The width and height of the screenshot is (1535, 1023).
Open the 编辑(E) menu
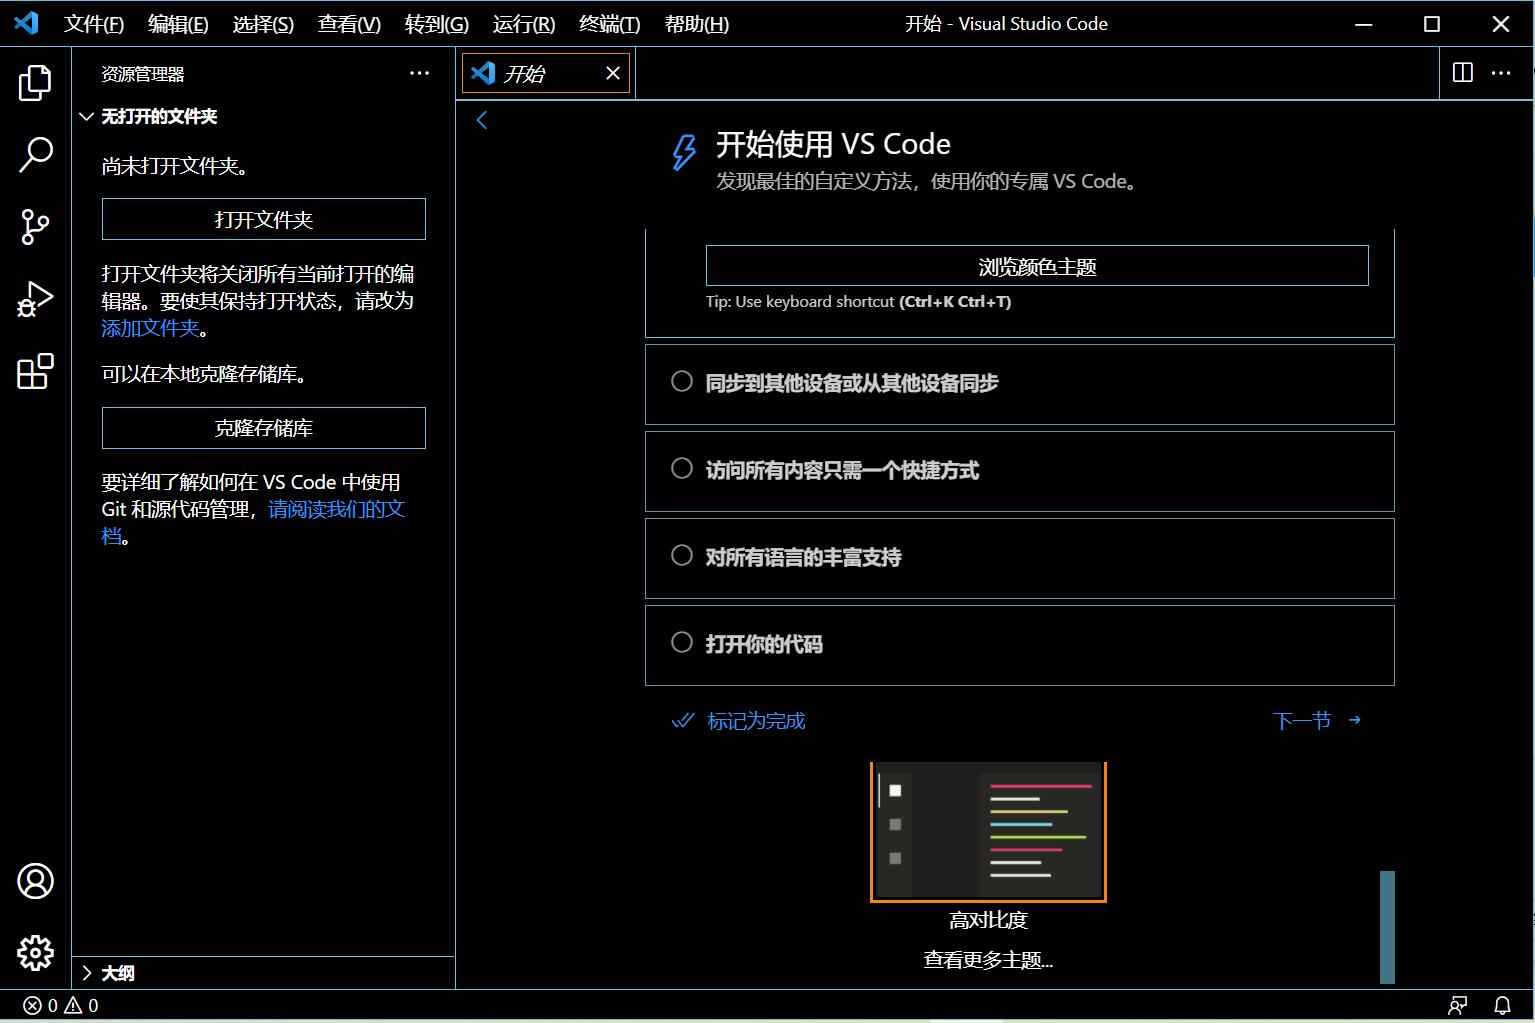[x=178, y=24]
